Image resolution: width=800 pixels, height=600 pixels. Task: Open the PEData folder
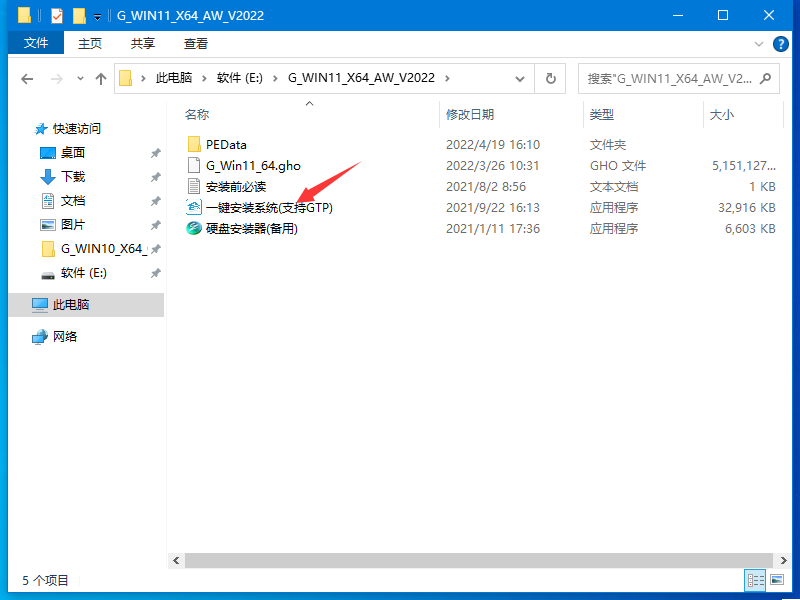215,144
